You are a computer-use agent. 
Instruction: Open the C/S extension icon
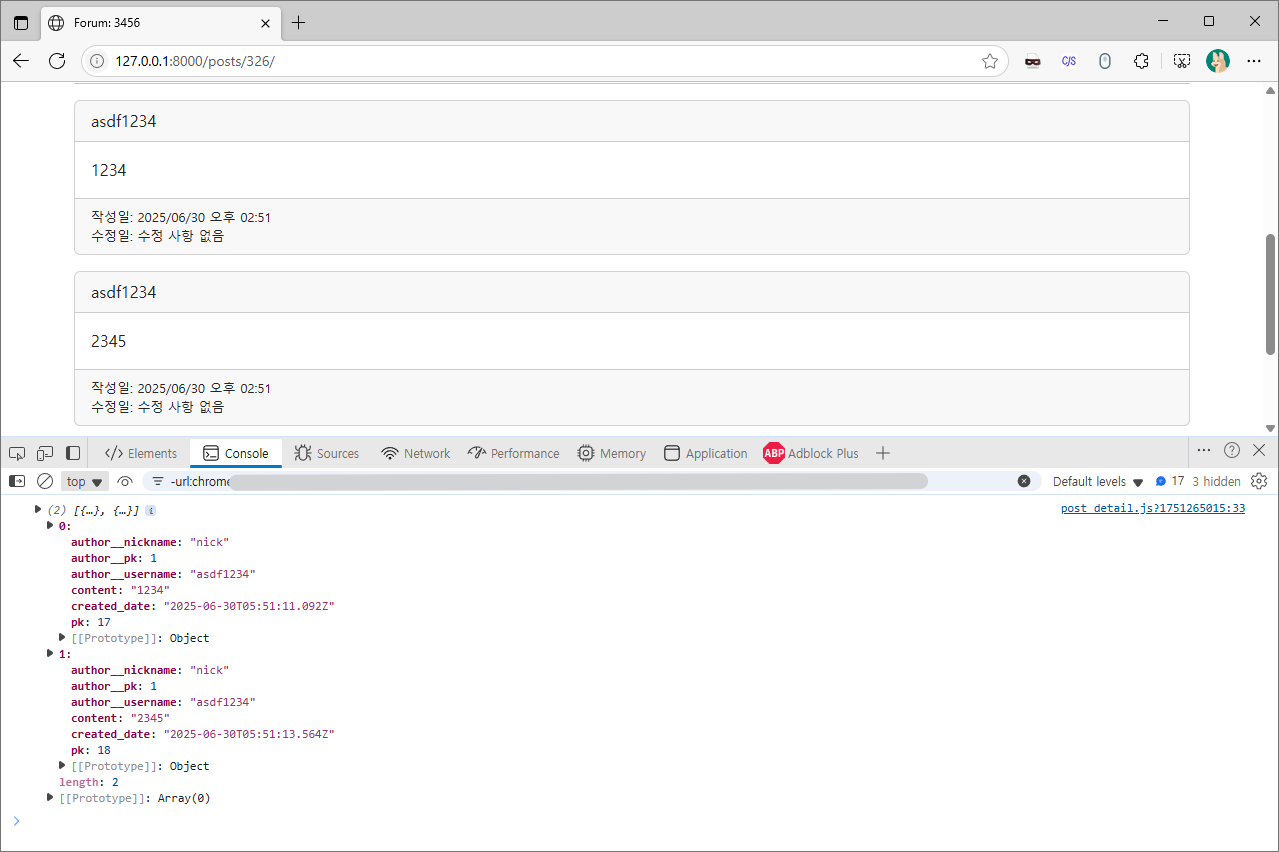coord(1069,61)
